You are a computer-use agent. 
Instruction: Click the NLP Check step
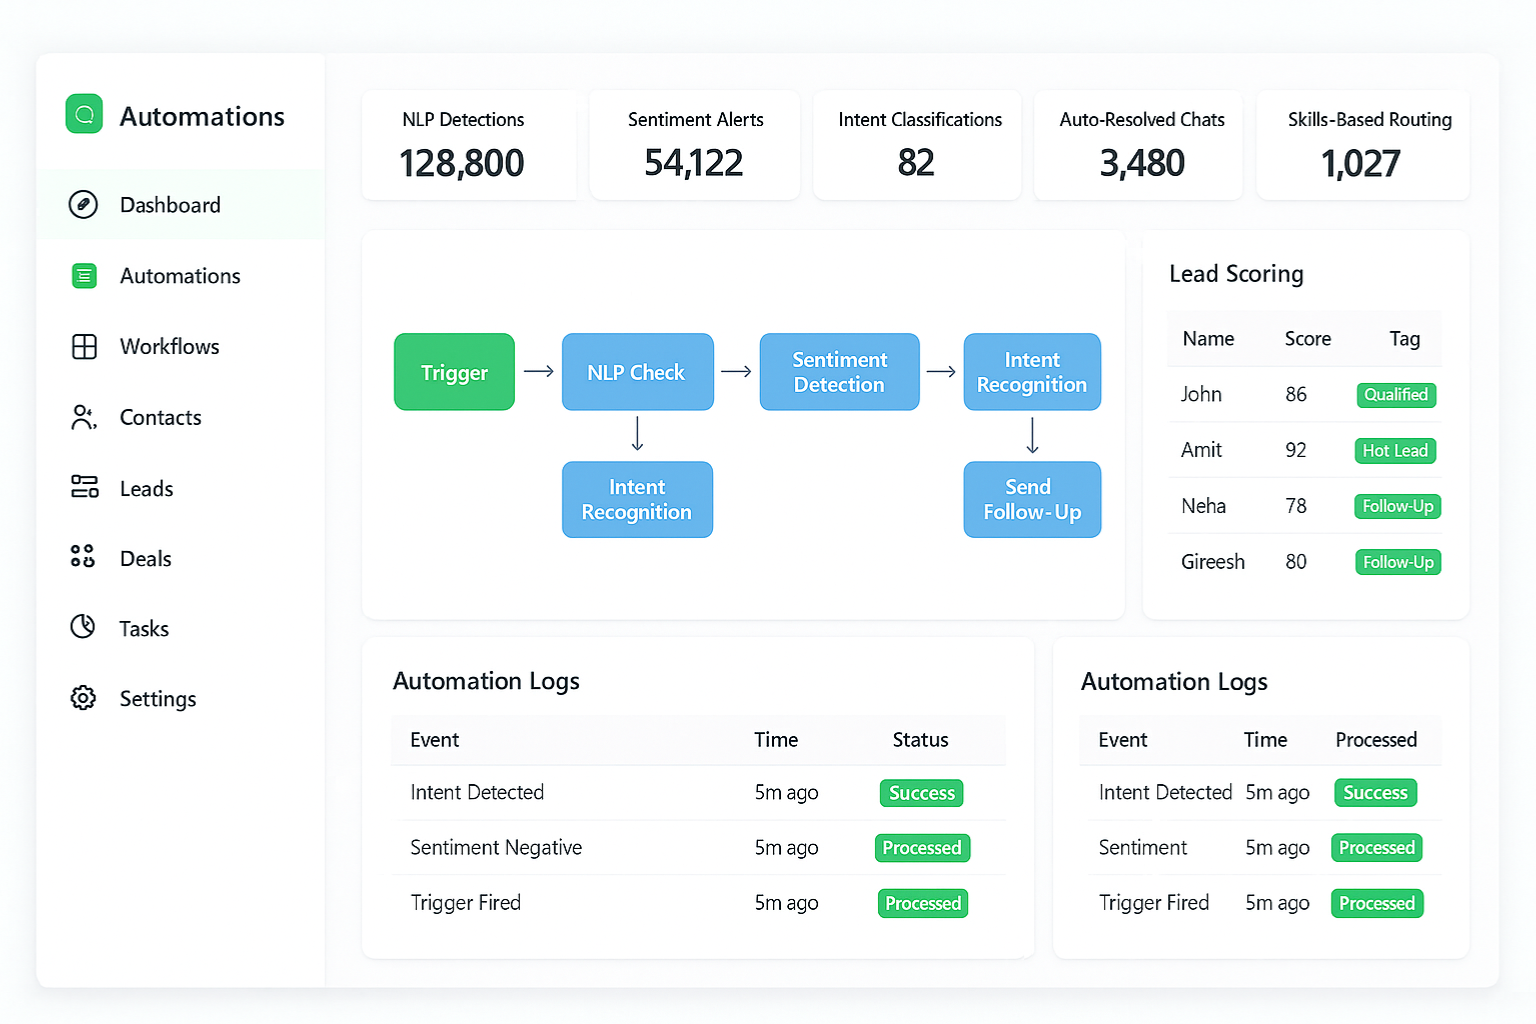637,372
